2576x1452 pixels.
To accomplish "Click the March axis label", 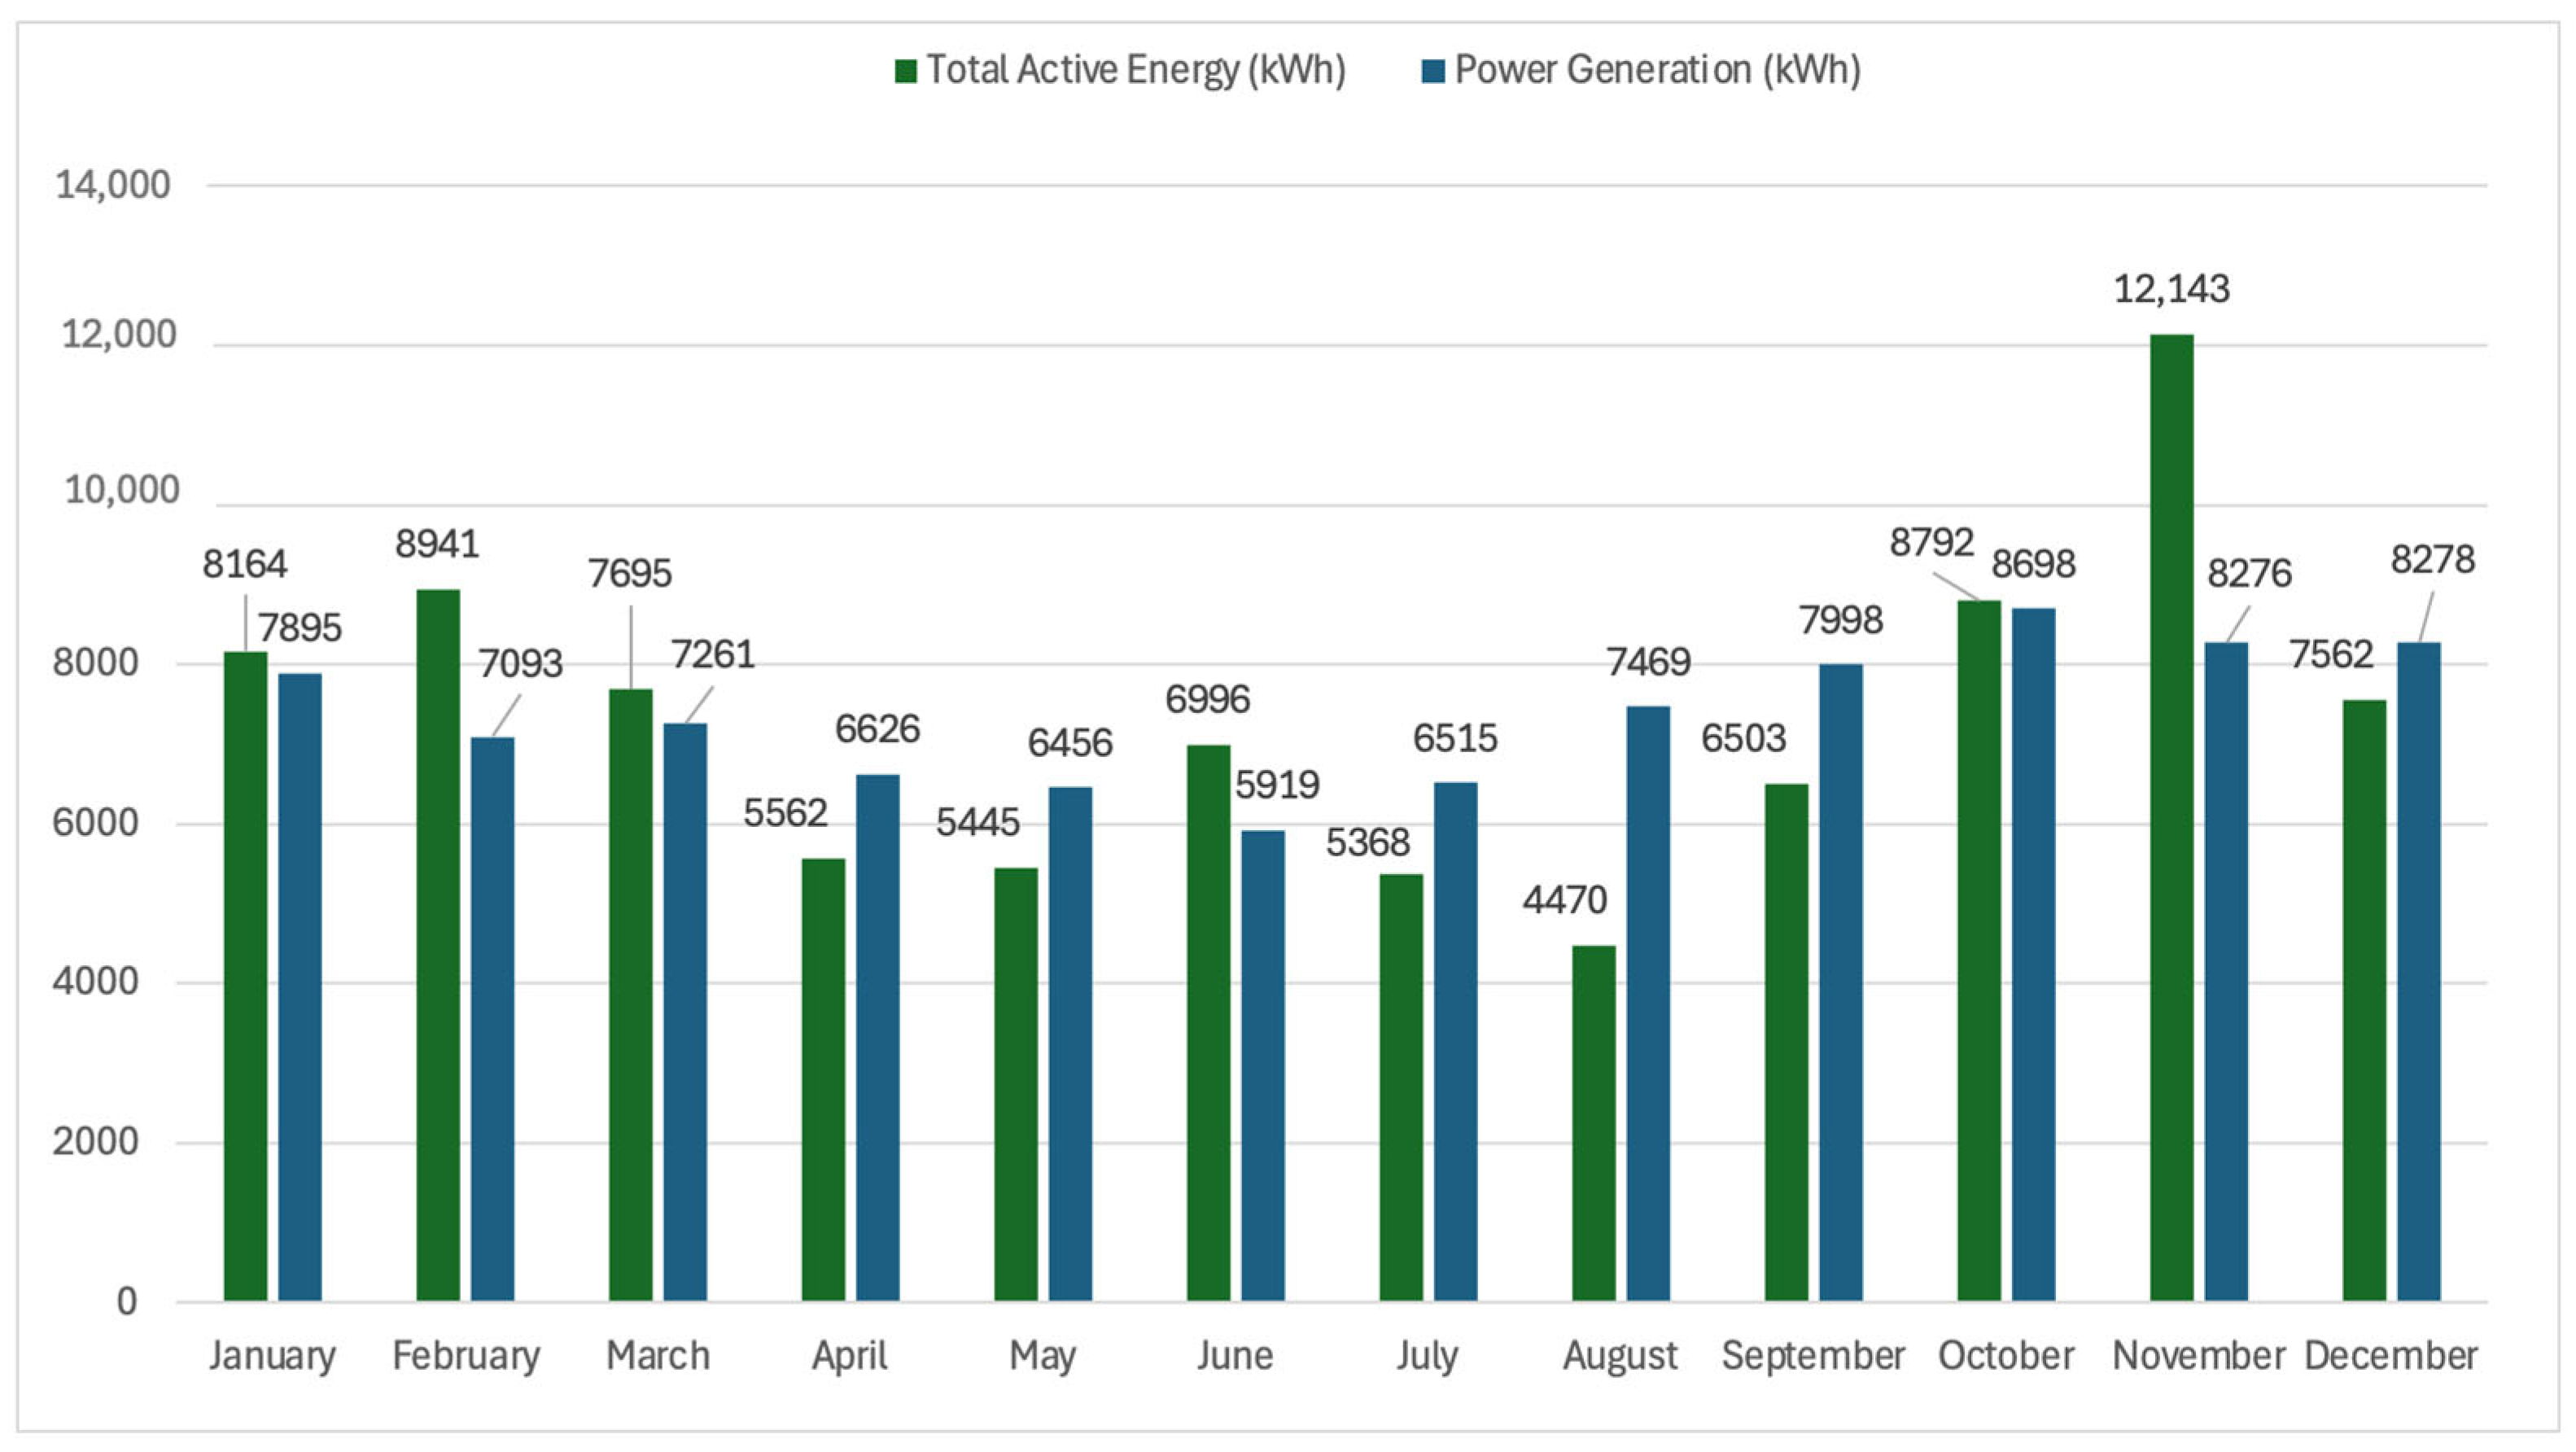I will (658, 1356).
